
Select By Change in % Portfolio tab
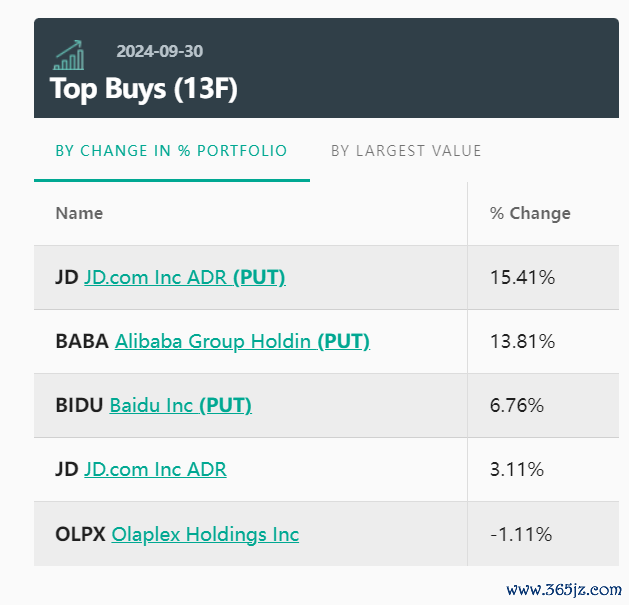pyautogui.click(x=171, y=151)
